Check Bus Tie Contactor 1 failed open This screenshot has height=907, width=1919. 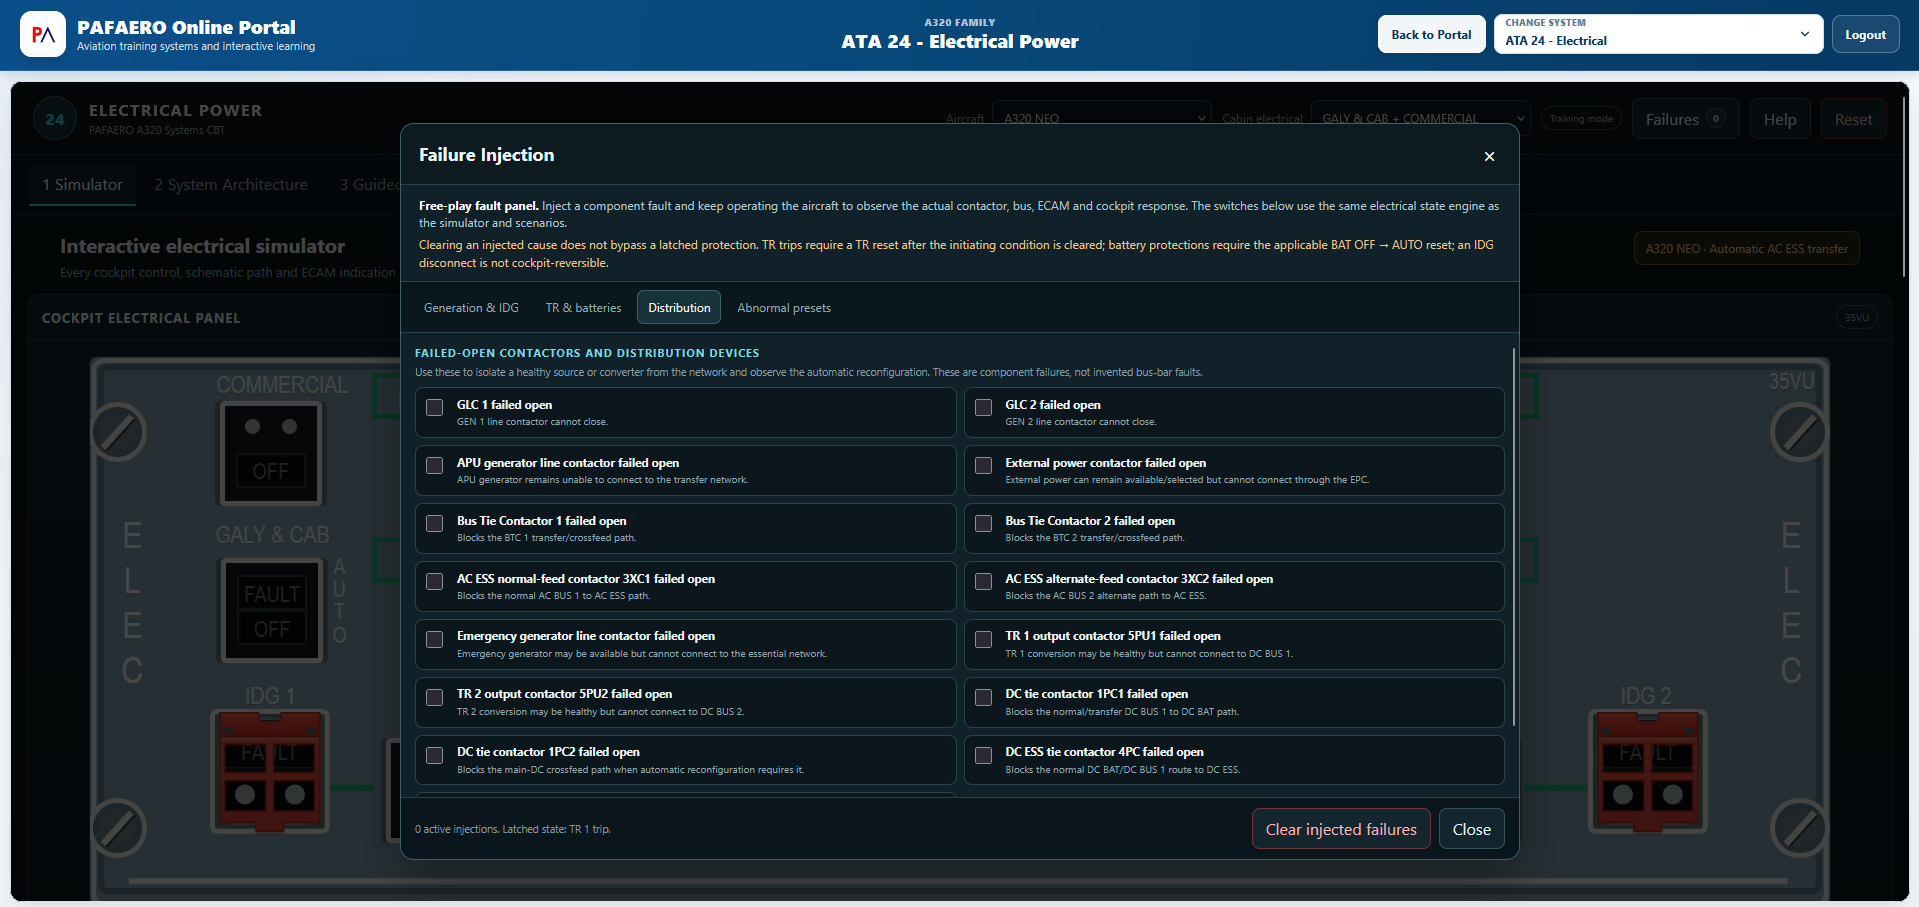tap(435, 524)
